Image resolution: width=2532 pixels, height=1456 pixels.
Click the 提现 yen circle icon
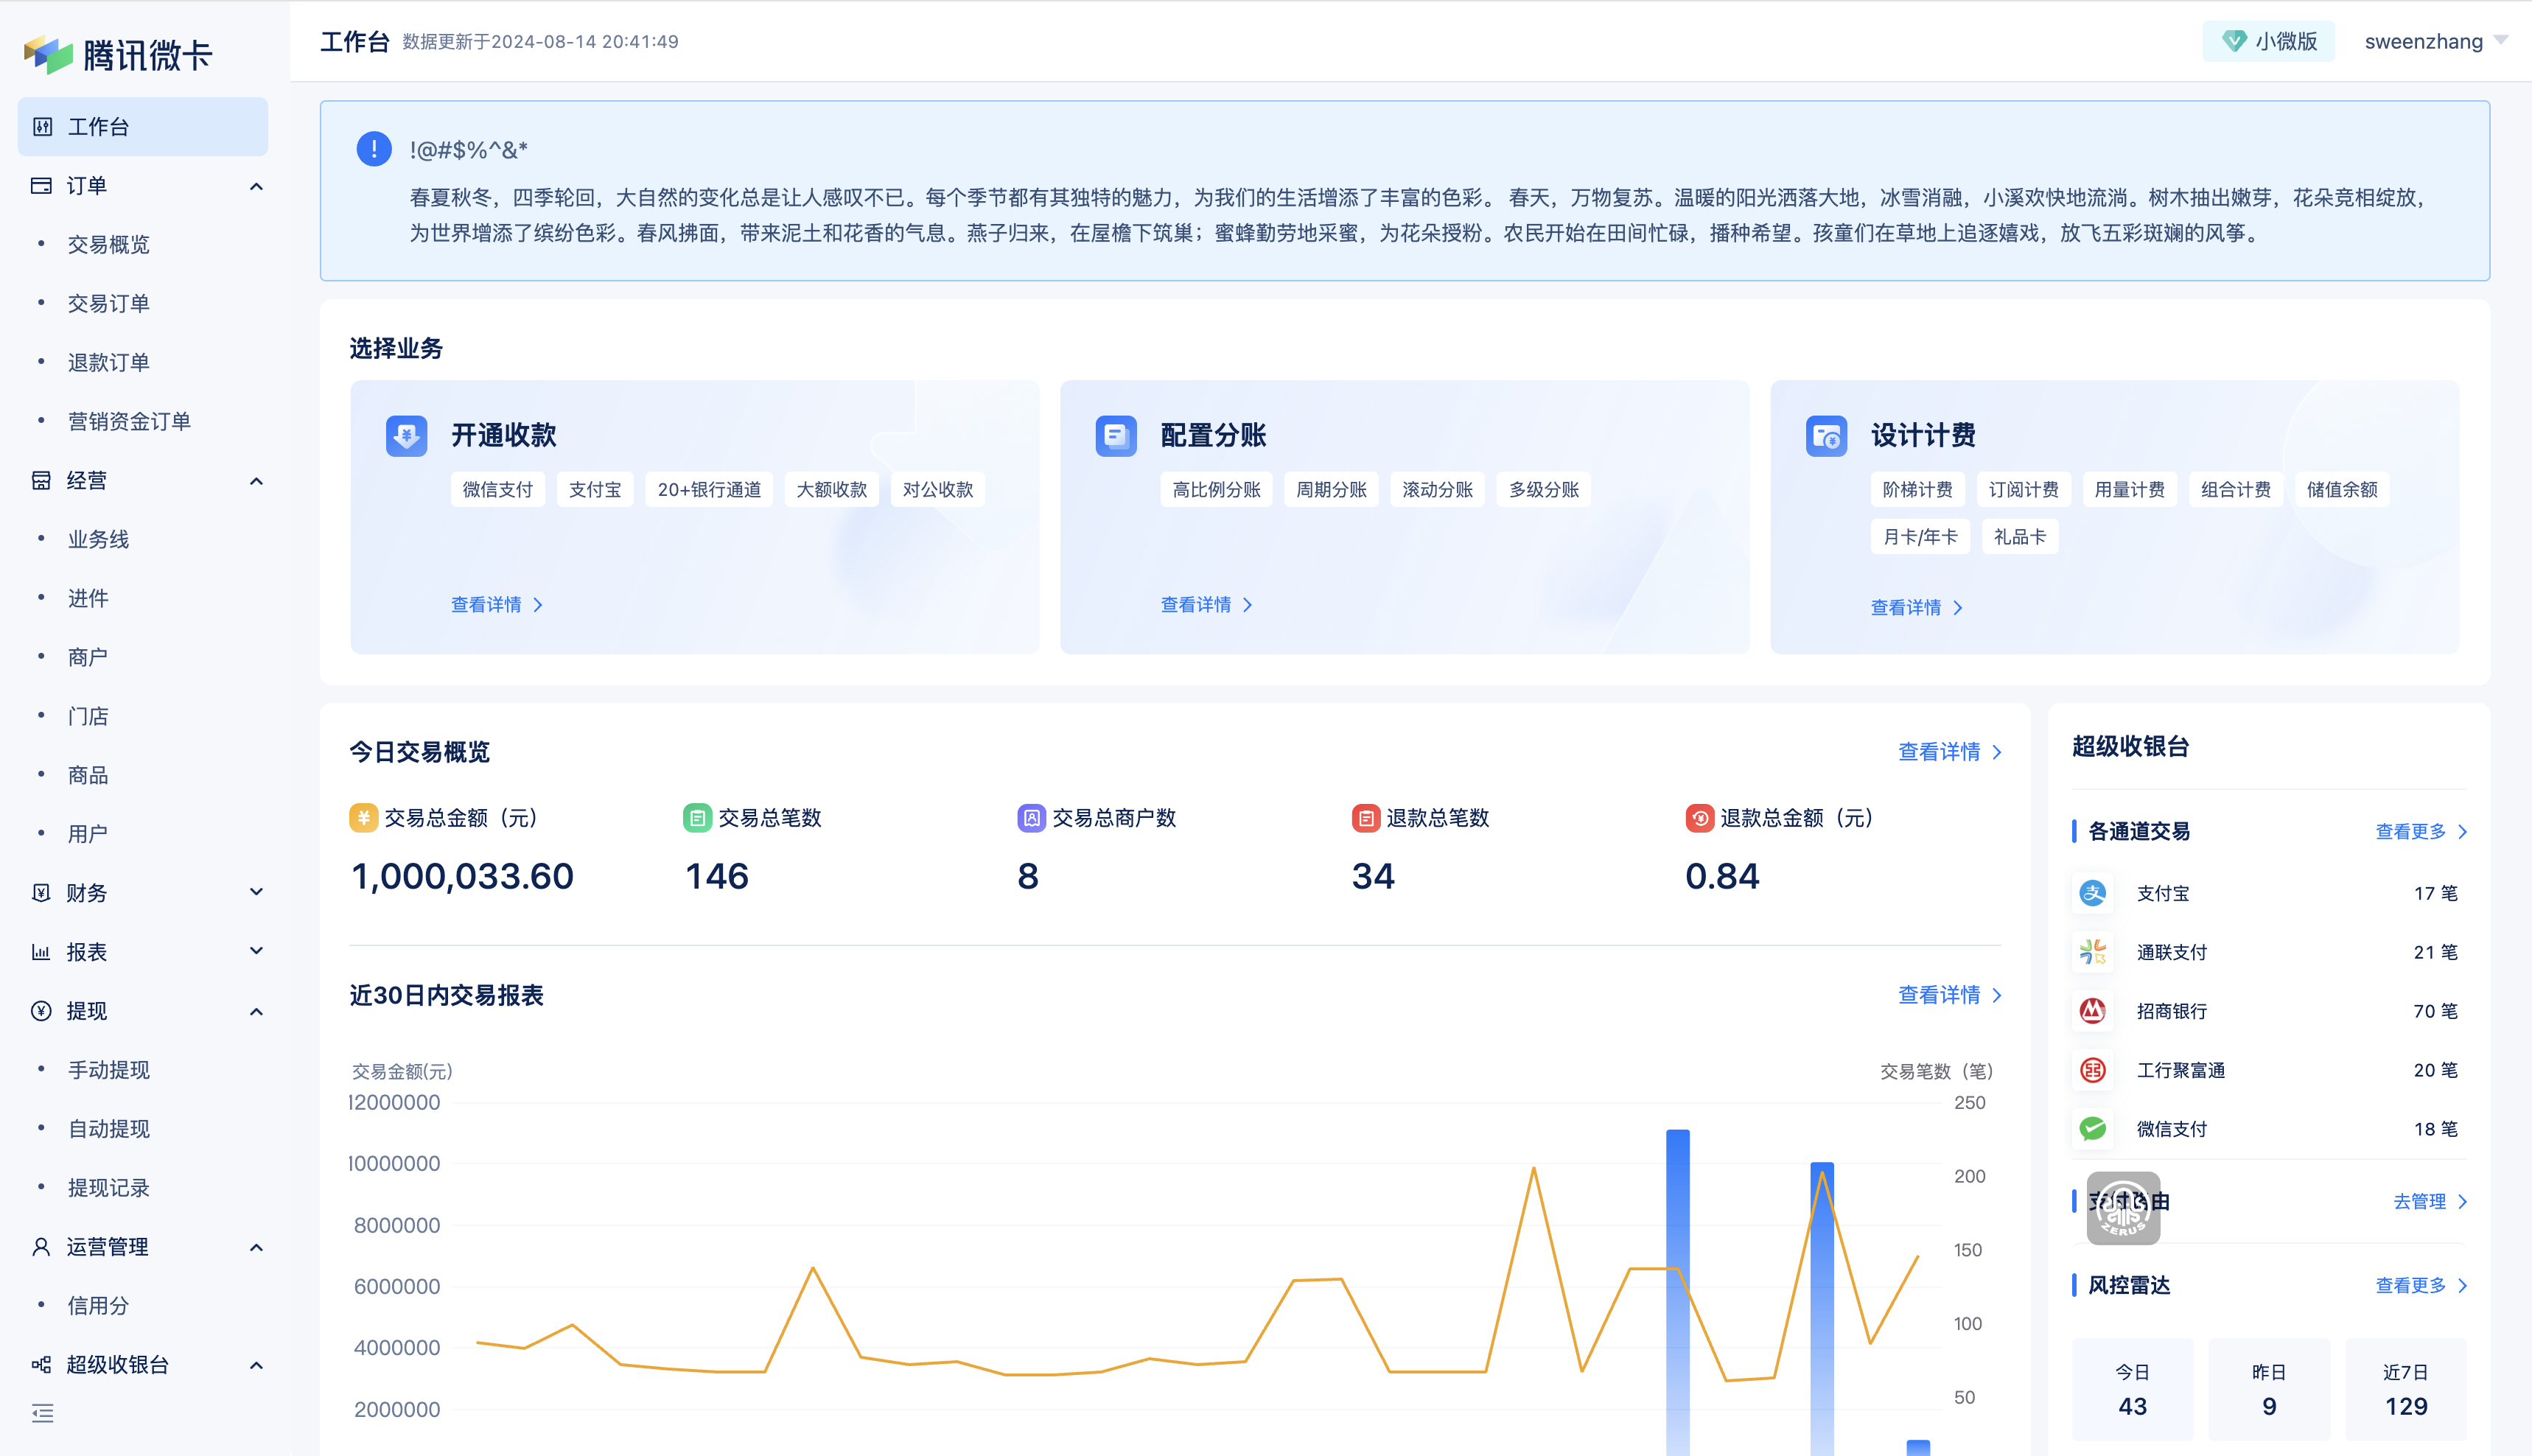point(41,1011)
